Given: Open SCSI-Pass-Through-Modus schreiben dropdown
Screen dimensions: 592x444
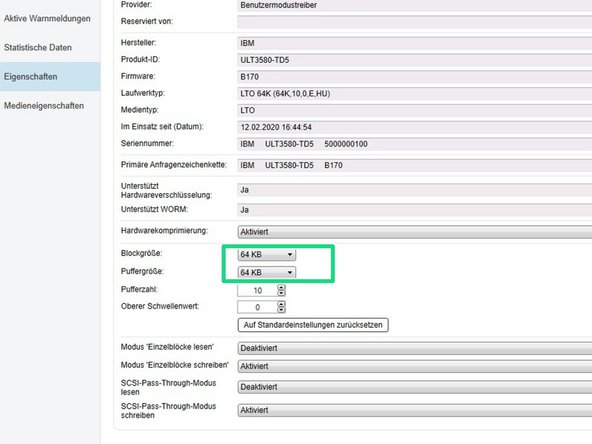Looking at the screenshot, I should [x=415, y=410].
